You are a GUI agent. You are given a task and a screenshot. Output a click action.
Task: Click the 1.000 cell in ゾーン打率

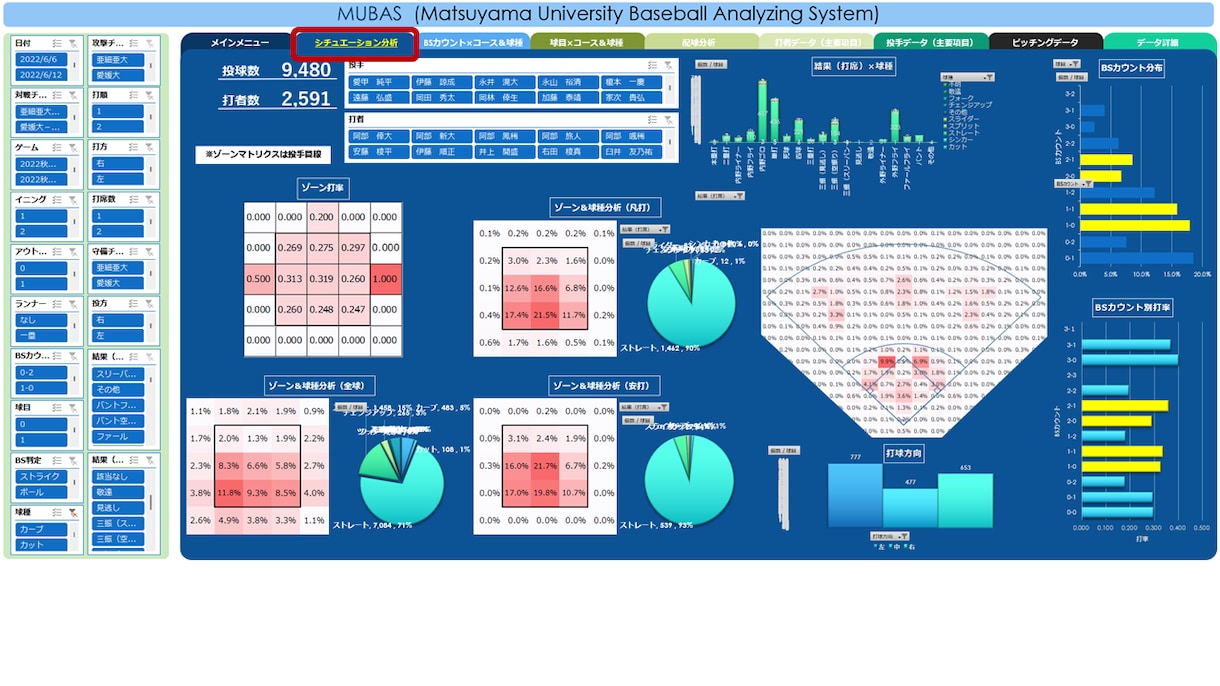pyautogui.click(x=387, y=280)
